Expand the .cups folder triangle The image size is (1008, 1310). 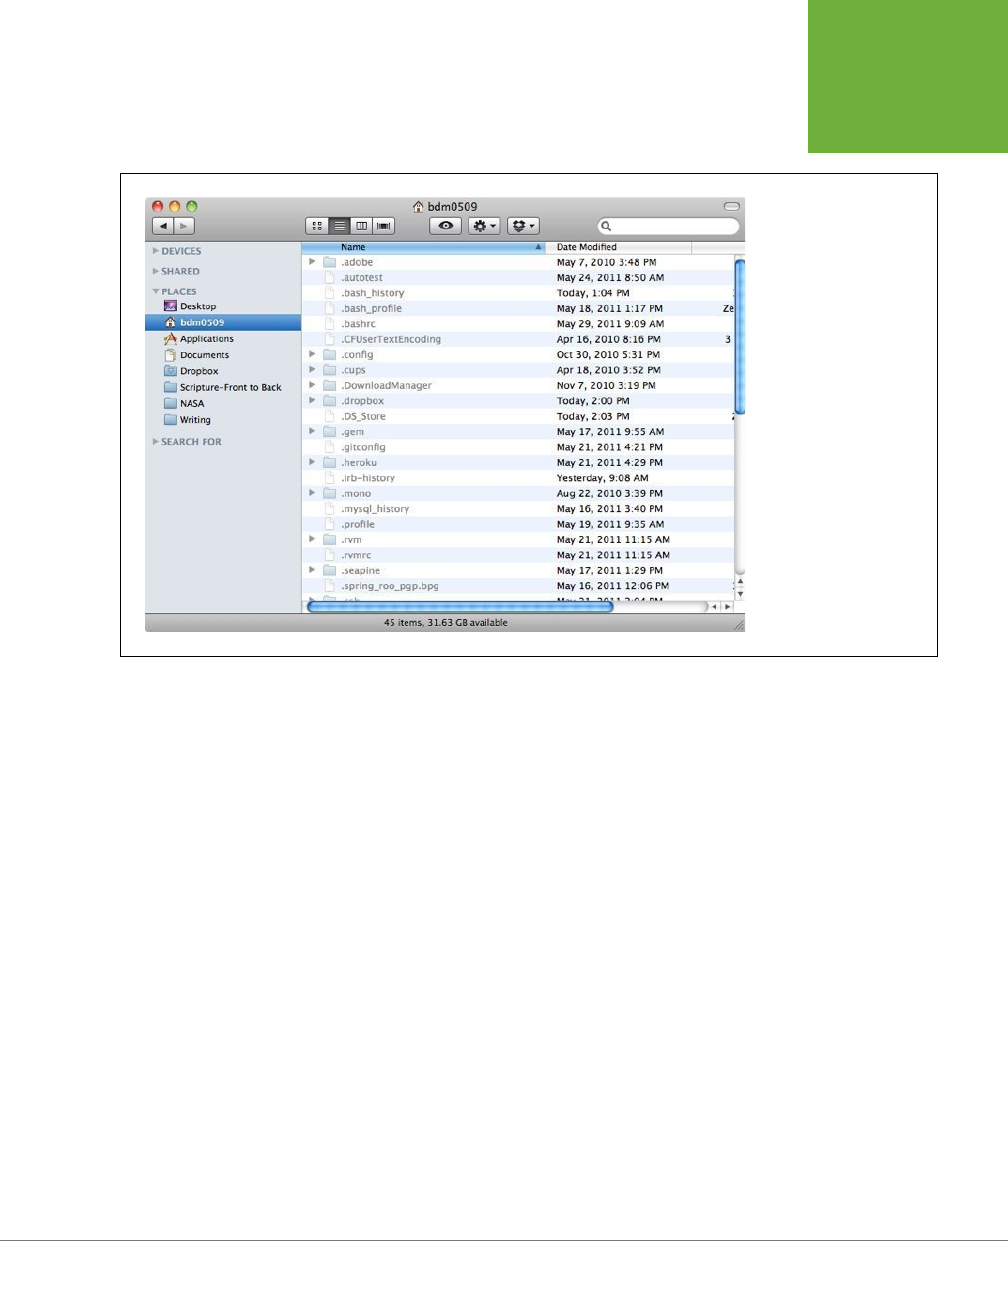tap(312, 370)
